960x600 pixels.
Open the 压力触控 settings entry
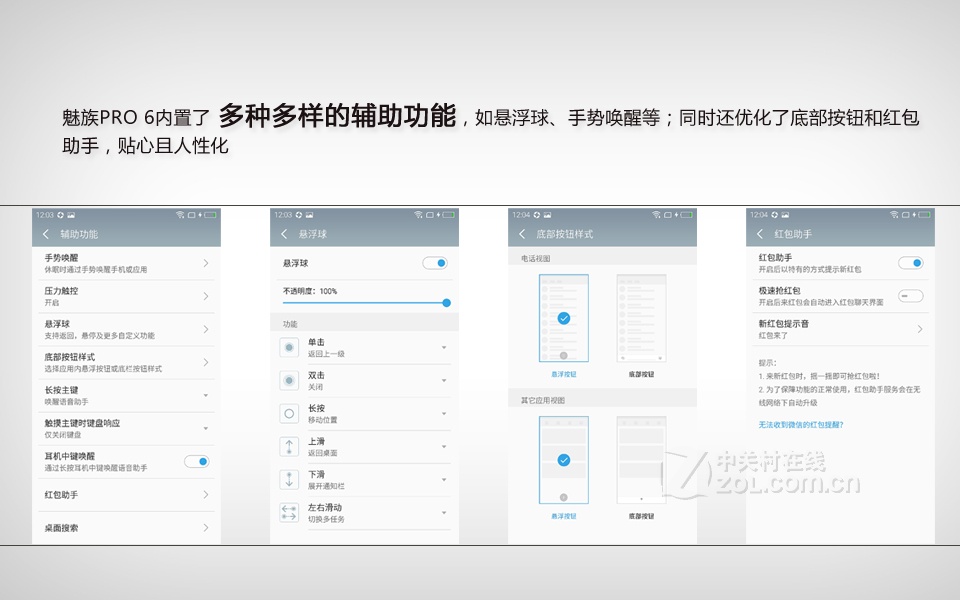pyautogui.click(x=125, y=296)
